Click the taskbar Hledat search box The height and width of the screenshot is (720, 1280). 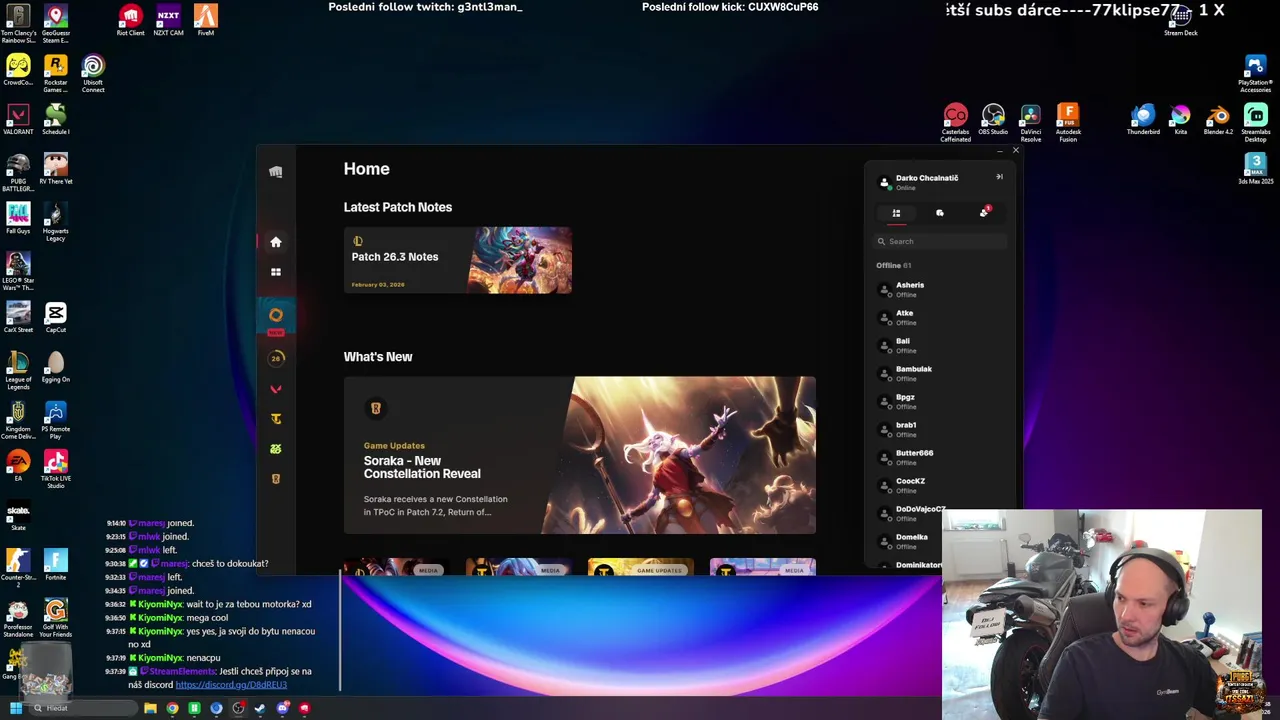84,708
